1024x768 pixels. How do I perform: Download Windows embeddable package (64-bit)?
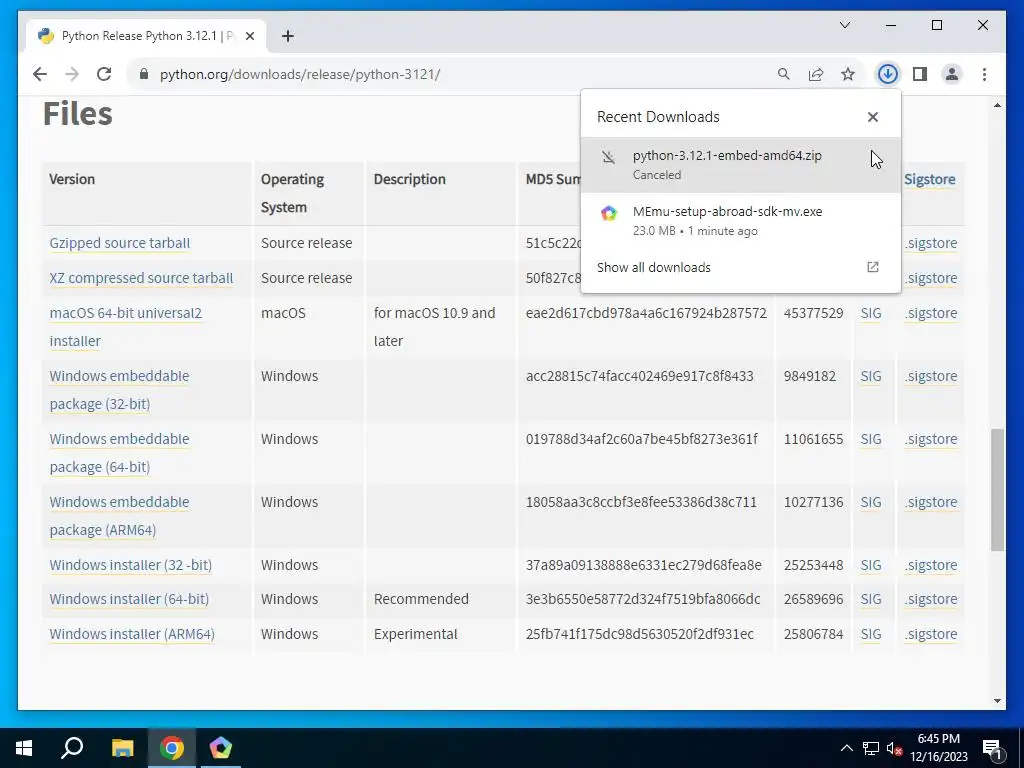pyautogui.click(x=120, y=453)
